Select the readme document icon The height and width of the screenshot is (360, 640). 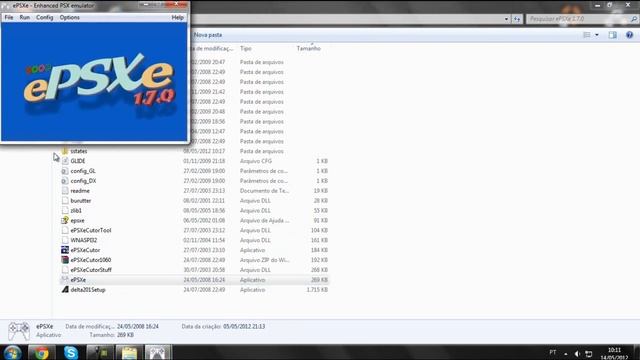(65, 191)
